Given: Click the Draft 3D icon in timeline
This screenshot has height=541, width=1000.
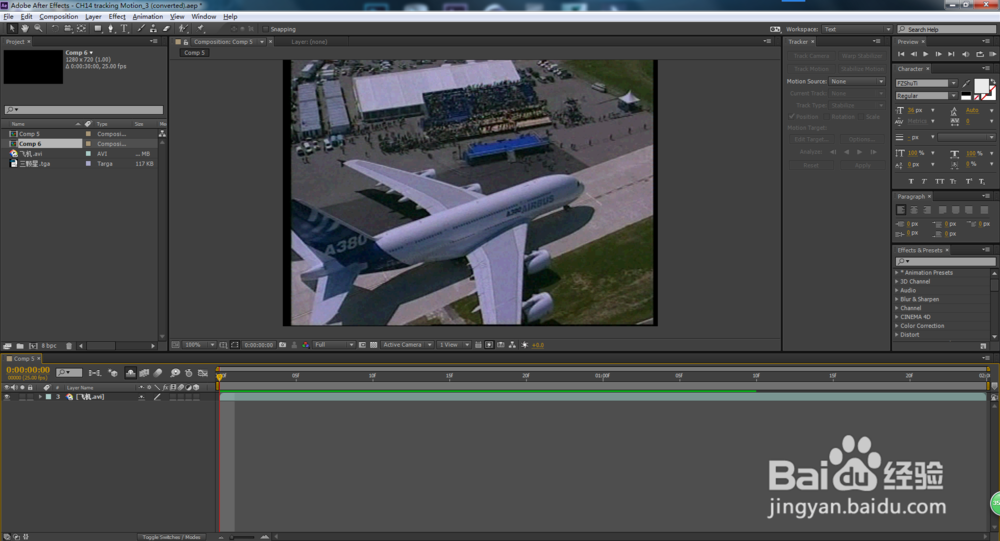Looking at the screenshot, I should pyautogui.click(x=113, y=373).
